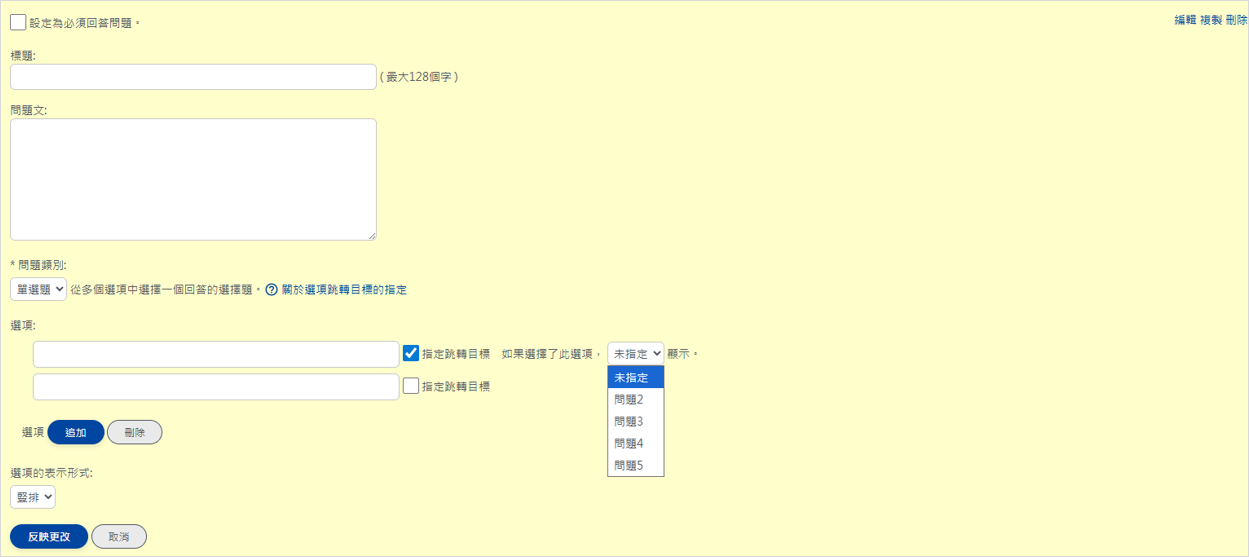This screenshot has width=1249, height=557.
Task: Click the 複製 link at top right
Action: pos(1210,20)
